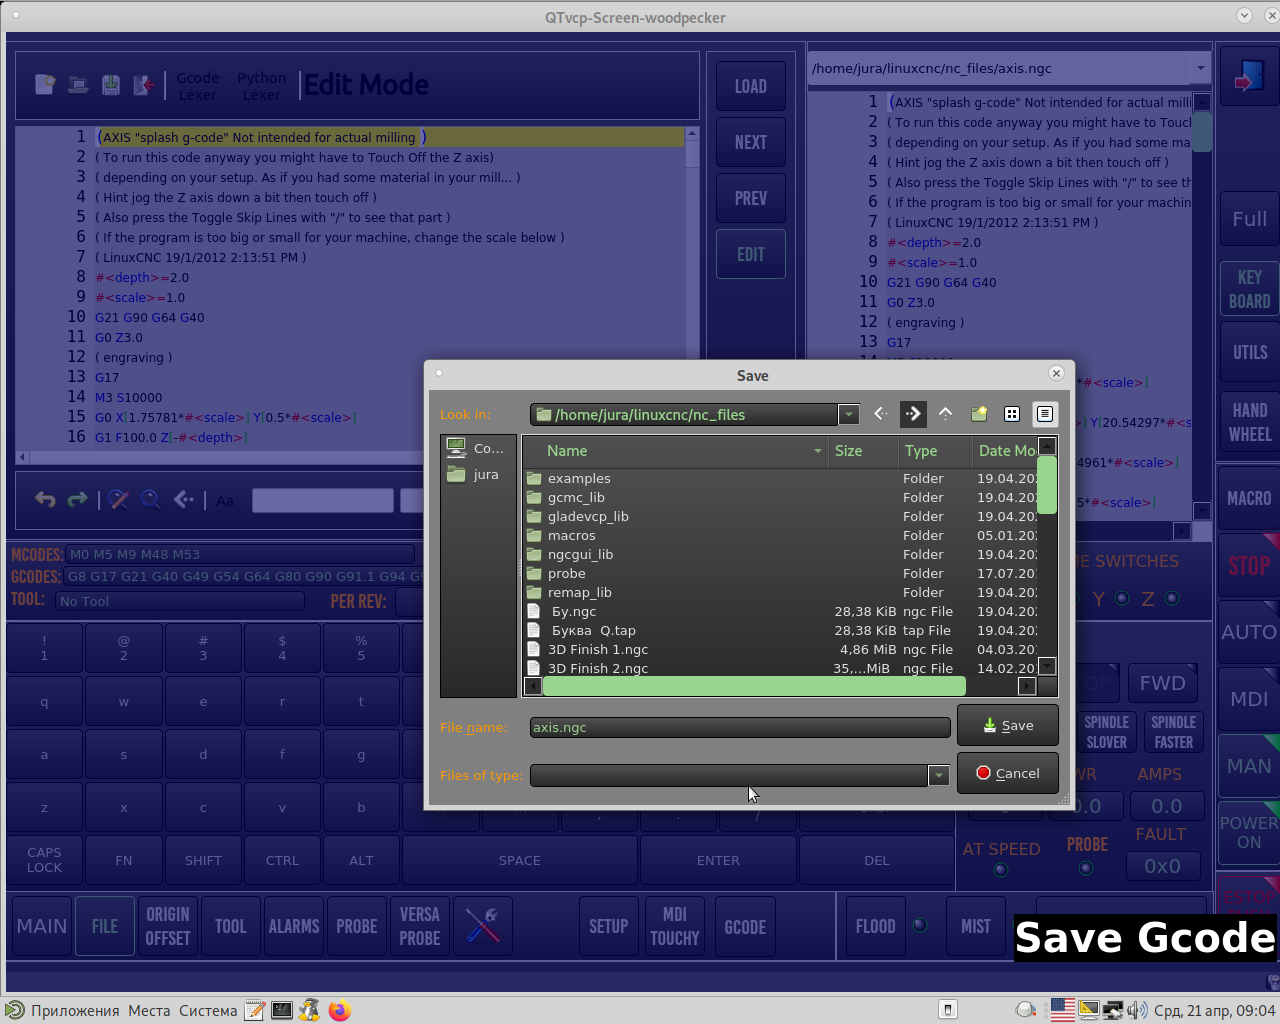Open the Files of type dropdown

(938, 775)
